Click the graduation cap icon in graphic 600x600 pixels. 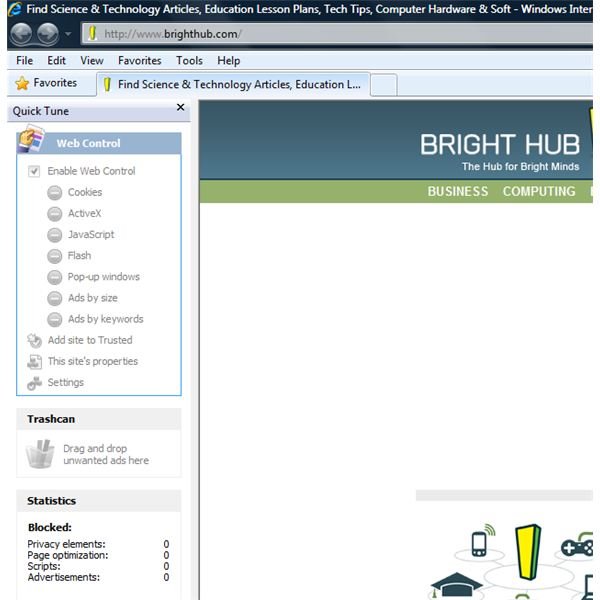pyautogui.click(x=456, y=585)
